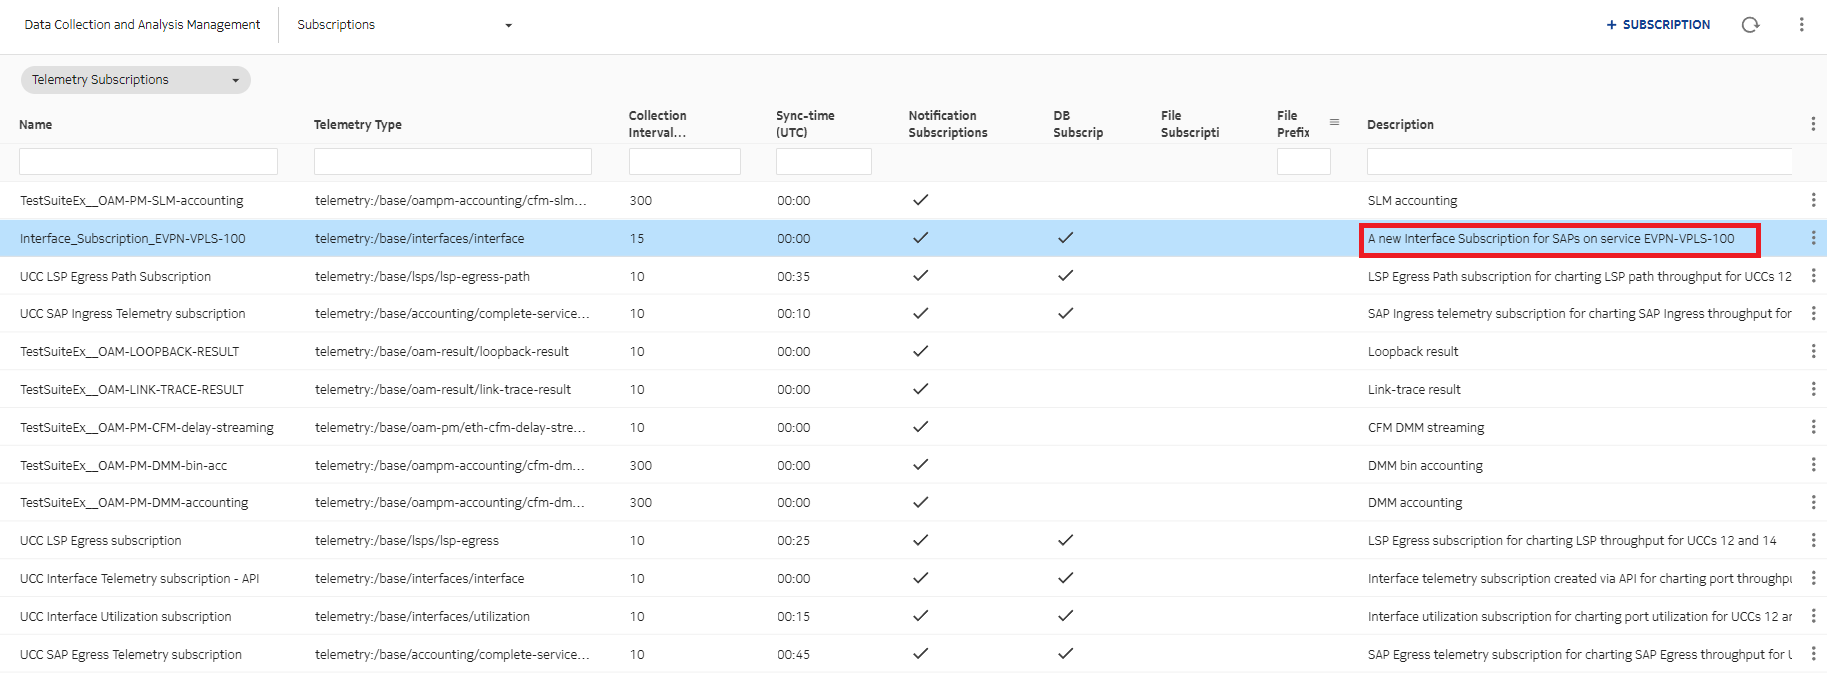
Task: Click notification checkmark for TestSuiteEx__OAM-LINK-TRACE-RESULT
Action: 920,389
